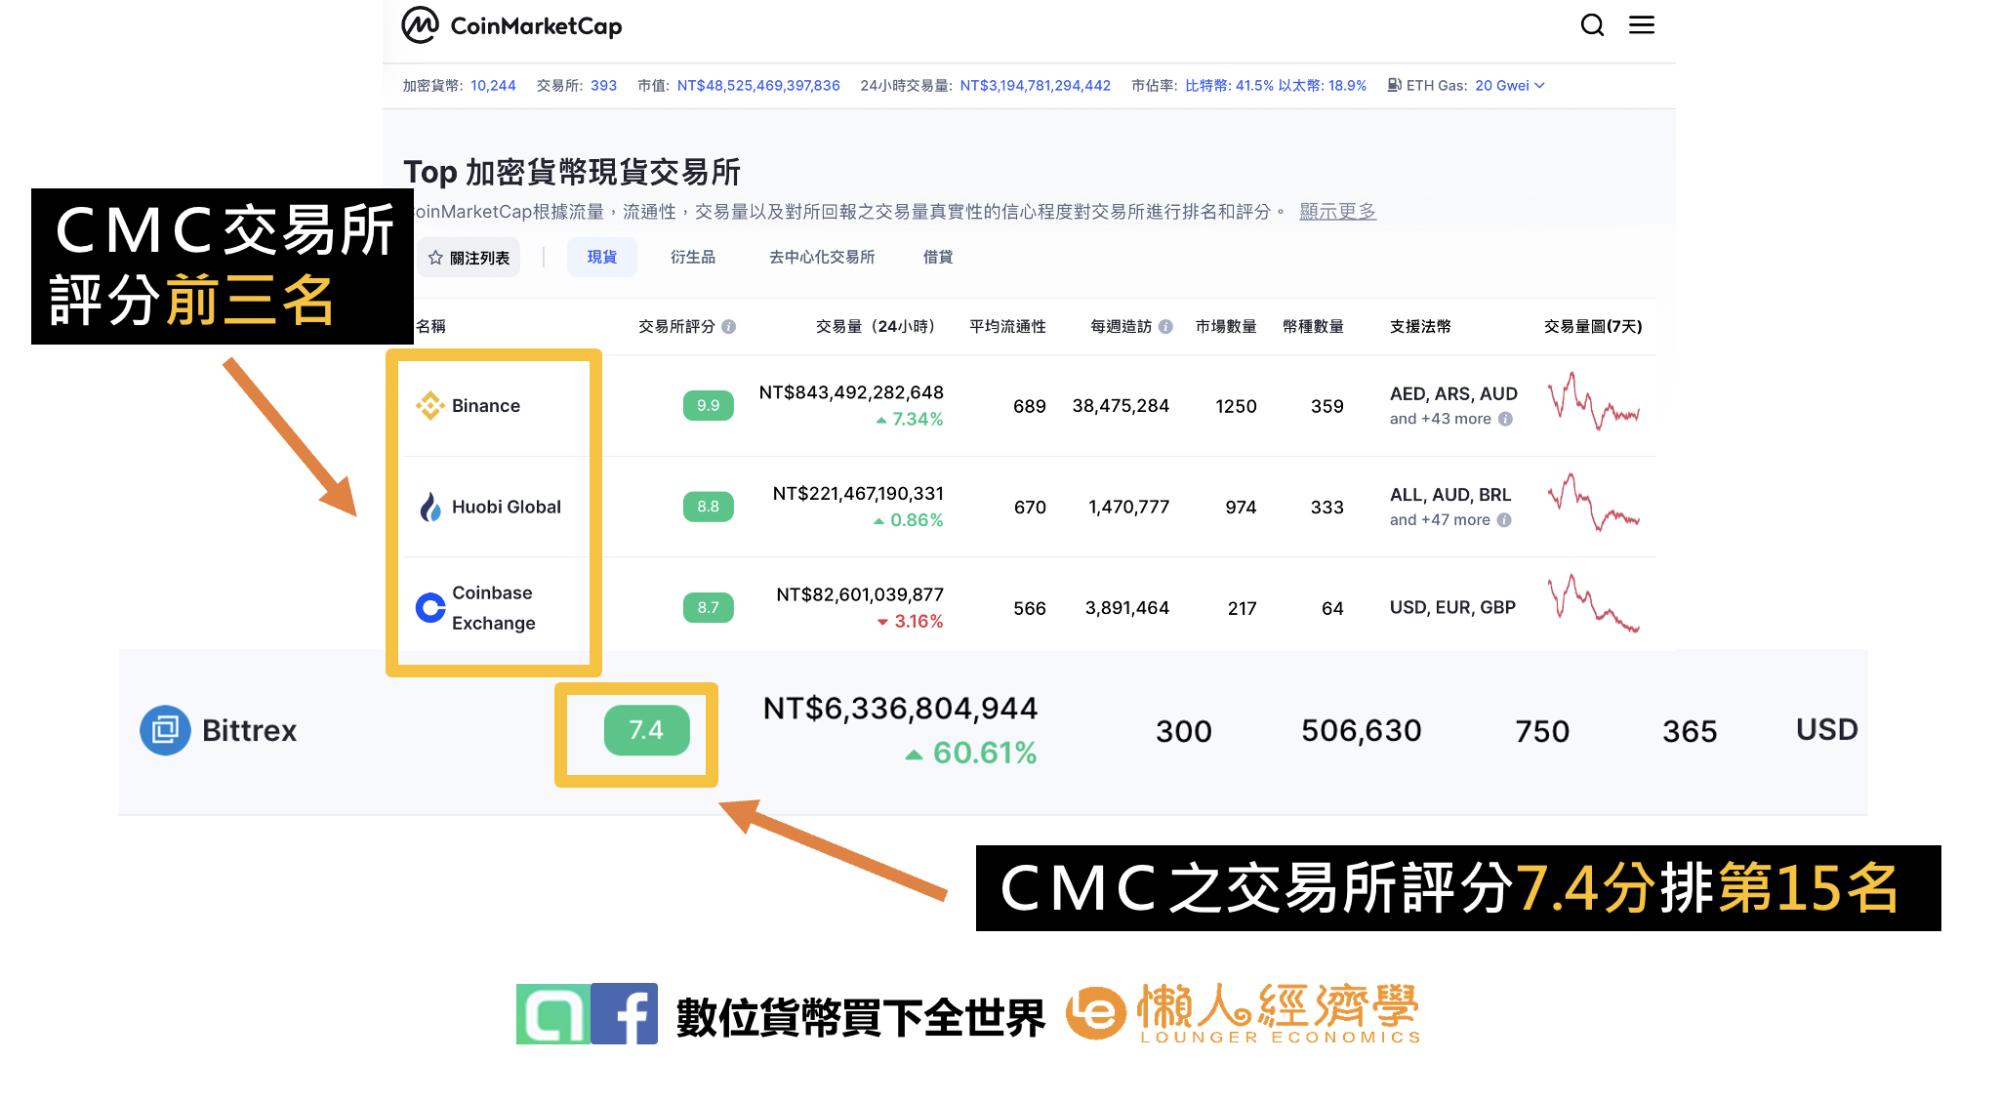
Task: Open the search magnifier icon
Action: point(1592,25)
